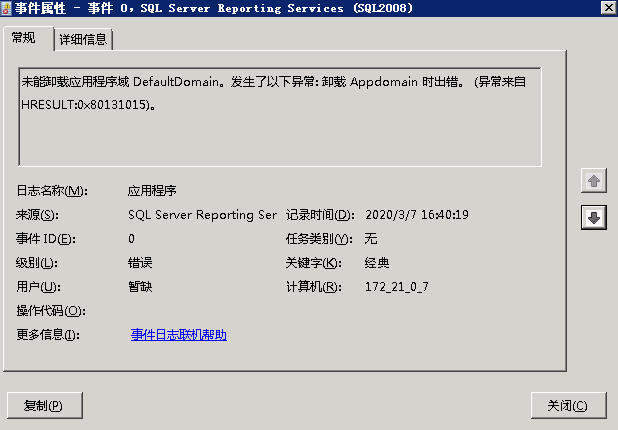Click the 计算机(R) label
618x430 pixels.
click(314, 287)
